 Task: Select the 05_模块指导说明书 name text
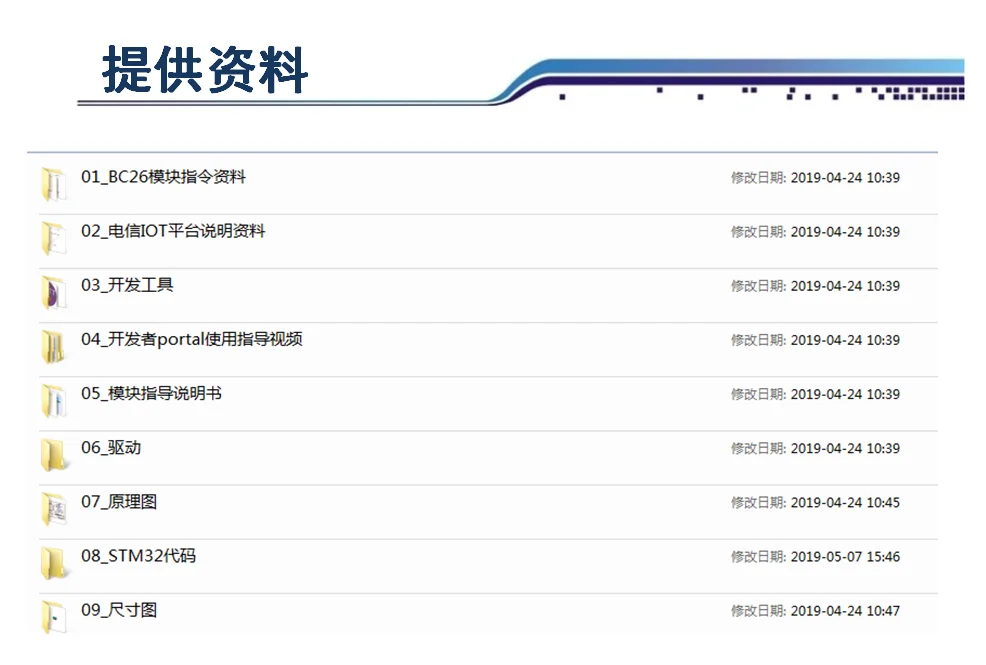click(x=152, y=393)
